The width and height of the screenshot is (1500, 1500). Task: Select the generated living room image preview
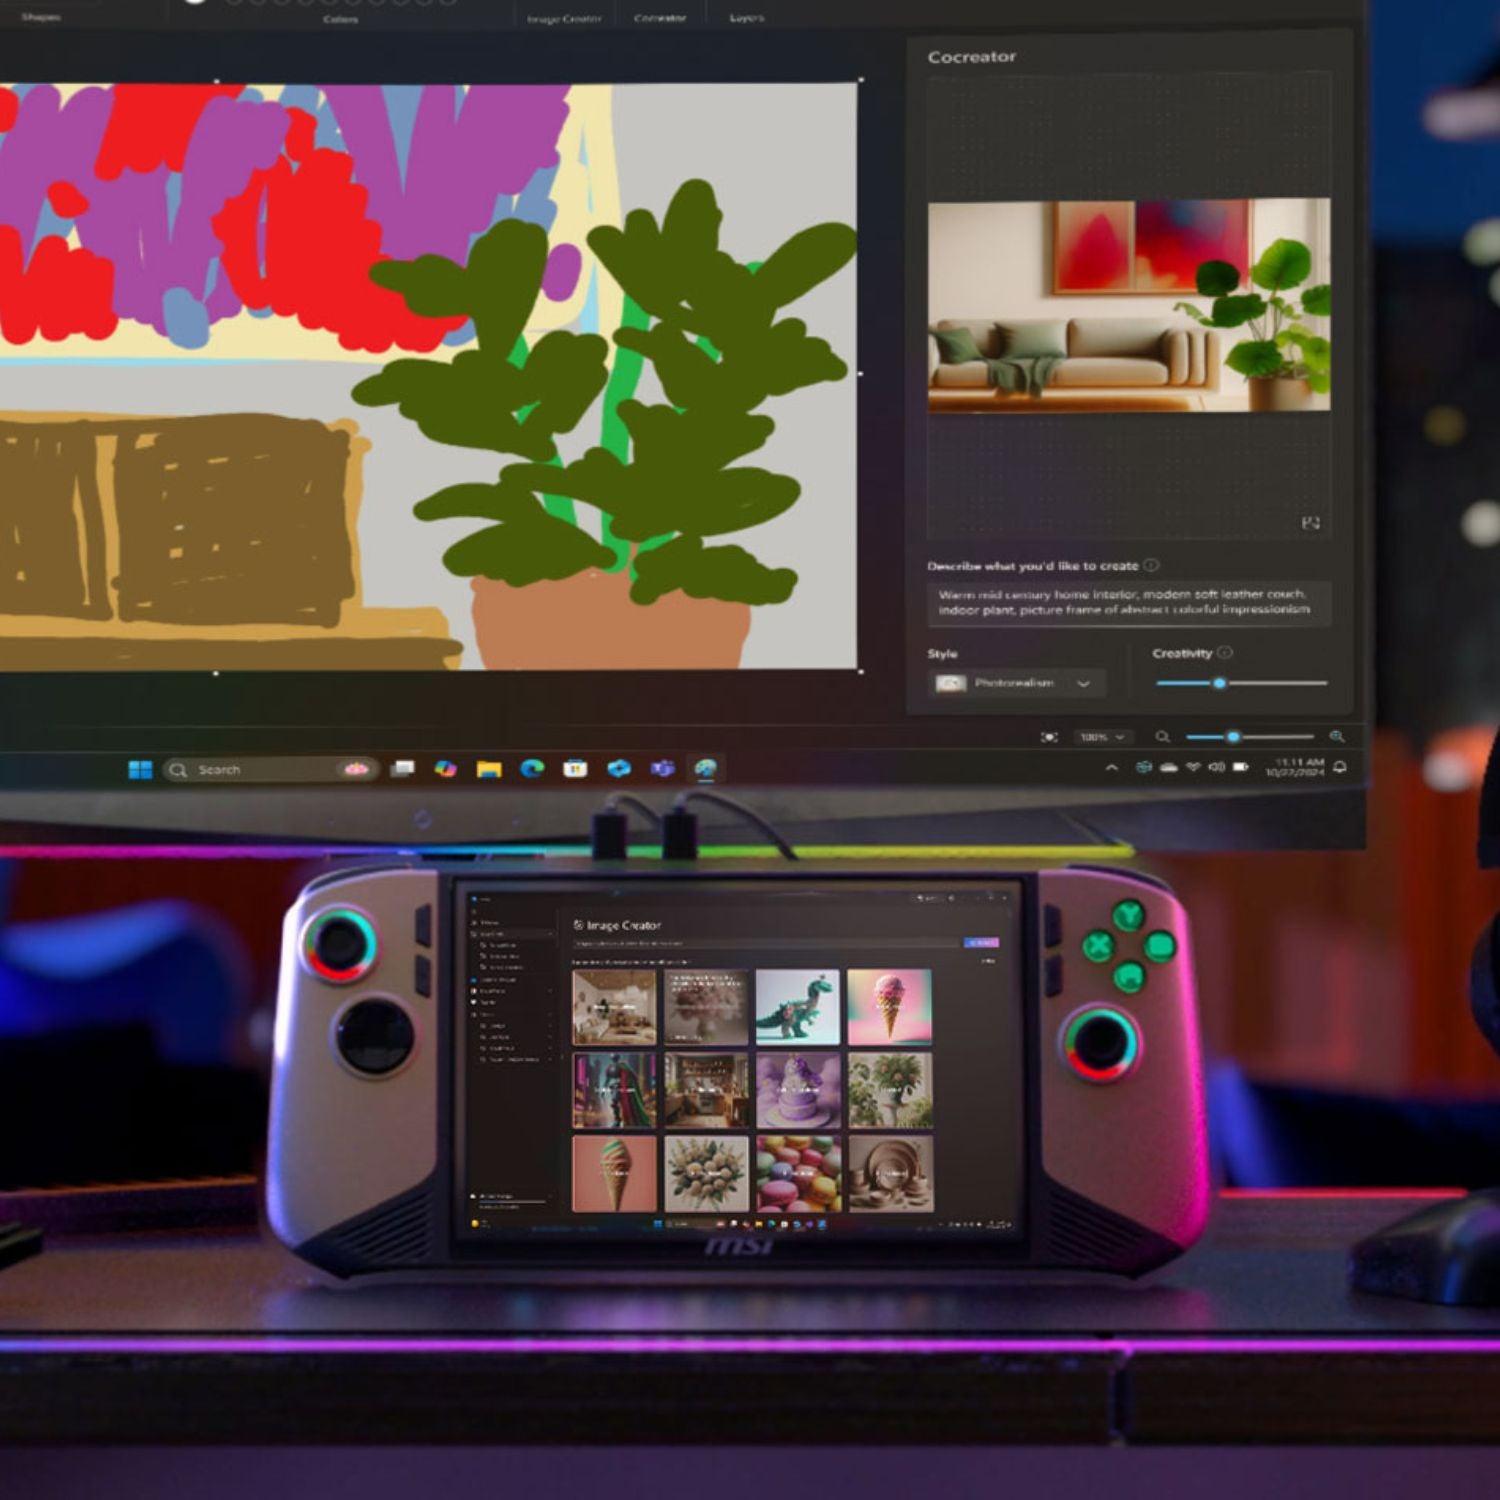tap(1128, 305)
